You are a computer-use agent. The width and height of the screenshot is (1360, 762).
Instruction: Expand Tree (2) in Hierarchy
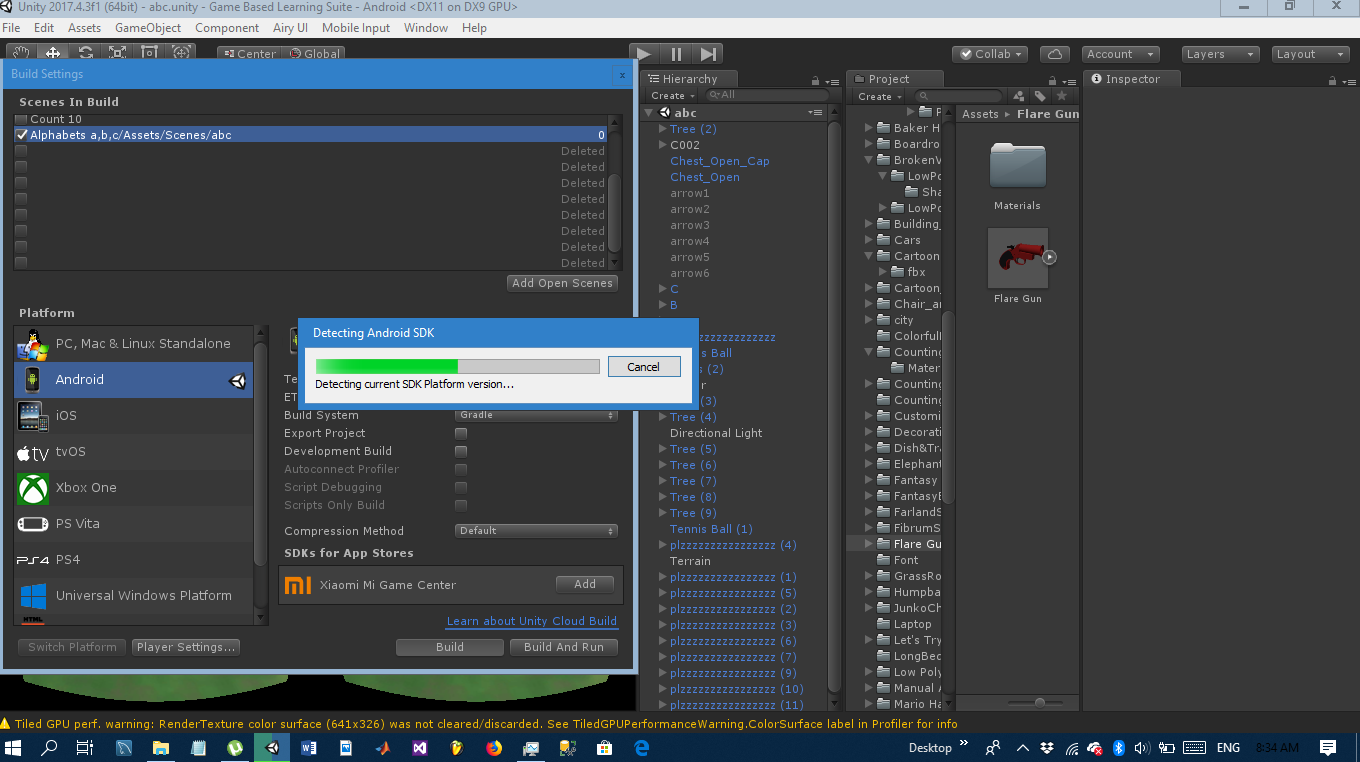tap(662, 129)
